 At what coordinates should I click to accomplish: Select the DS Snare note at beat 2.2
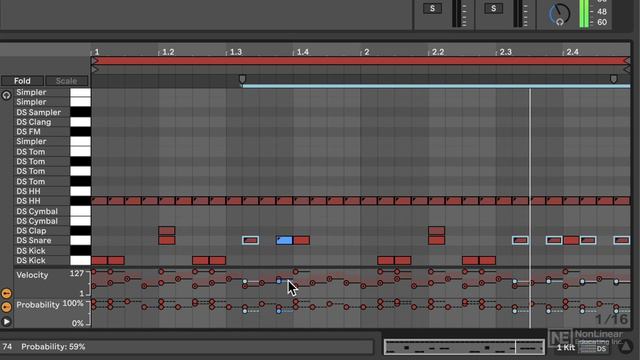(436, 240)
